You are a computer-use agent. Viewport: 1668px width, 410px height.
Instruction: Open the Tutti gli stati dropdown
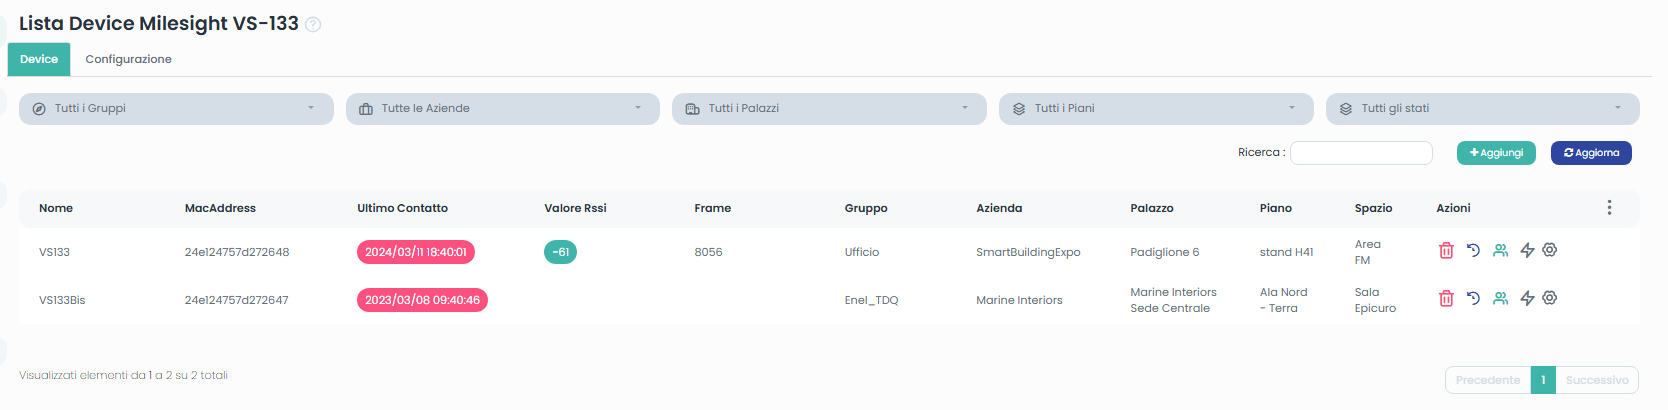click(1481, 108)
